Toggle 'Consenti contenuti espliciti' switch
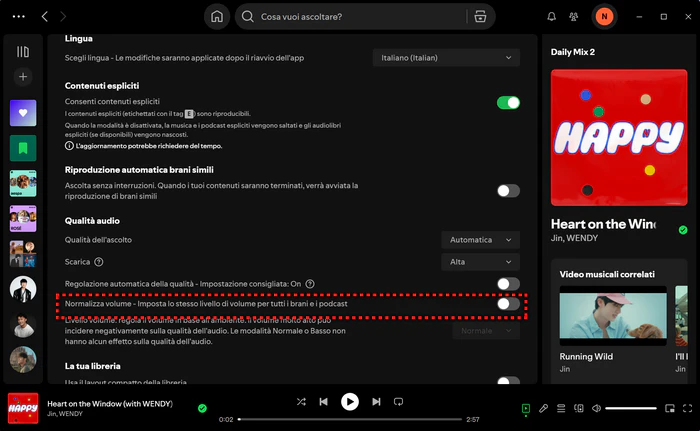Image resolution: width=700 pixels, height=431 pixels. tap(508, 103)
